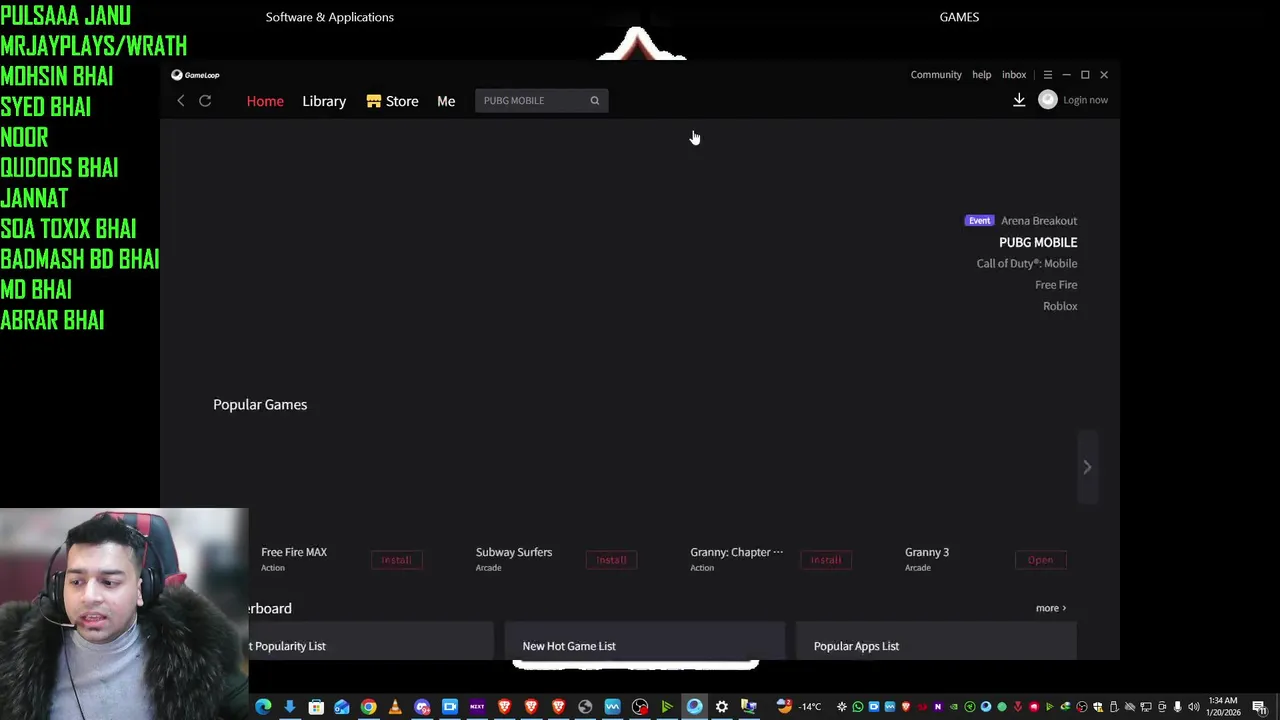Open the GameLoop hamburger menu

click(1047, 75)
